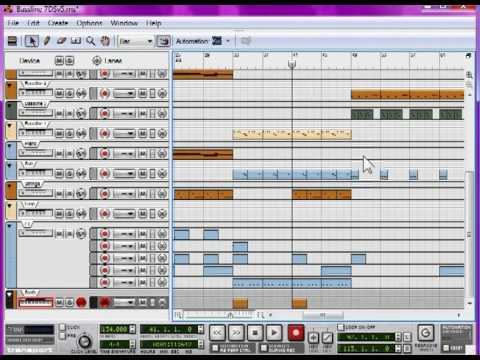Screen dimensions: 480x360
Task: Select the Pencil tool
Action: click(x=47, y=41)
